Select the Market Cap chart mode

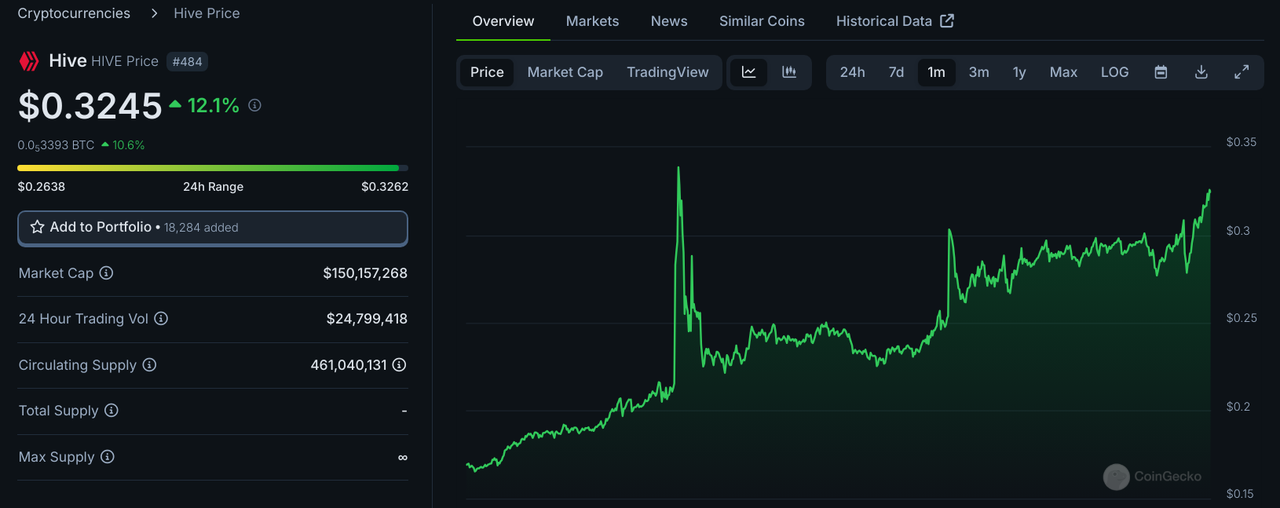click(565, 72)
